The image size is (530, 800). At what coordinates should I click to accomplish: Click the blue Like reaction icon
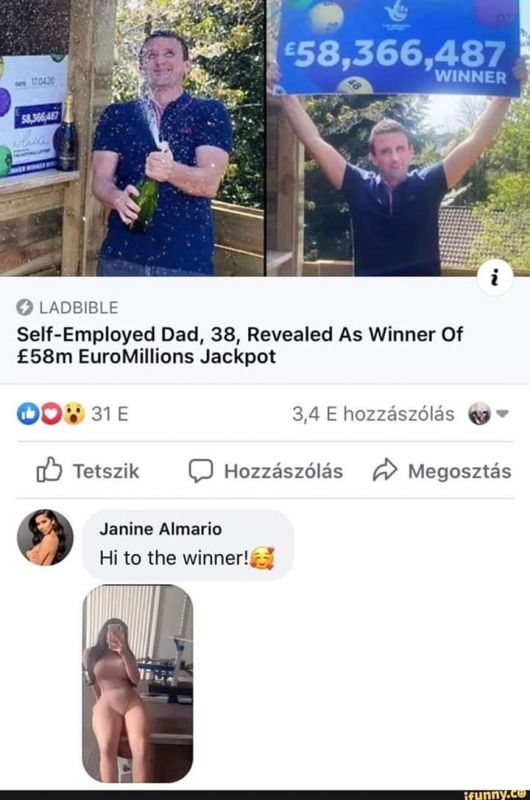28,414
